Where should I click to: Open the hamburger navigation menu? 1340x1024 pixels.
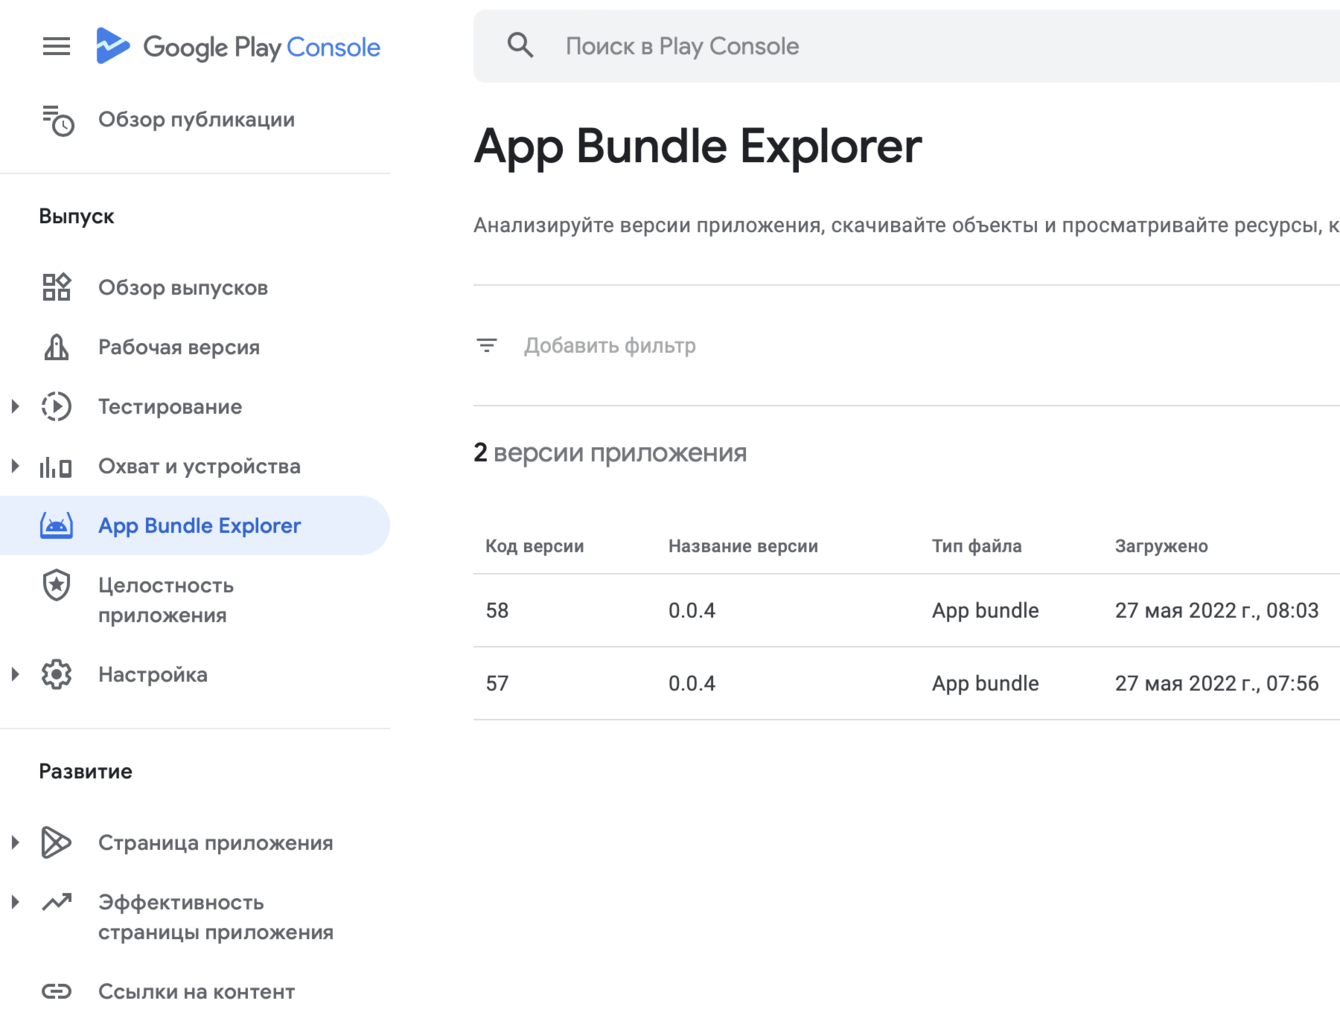coord(56,46)
